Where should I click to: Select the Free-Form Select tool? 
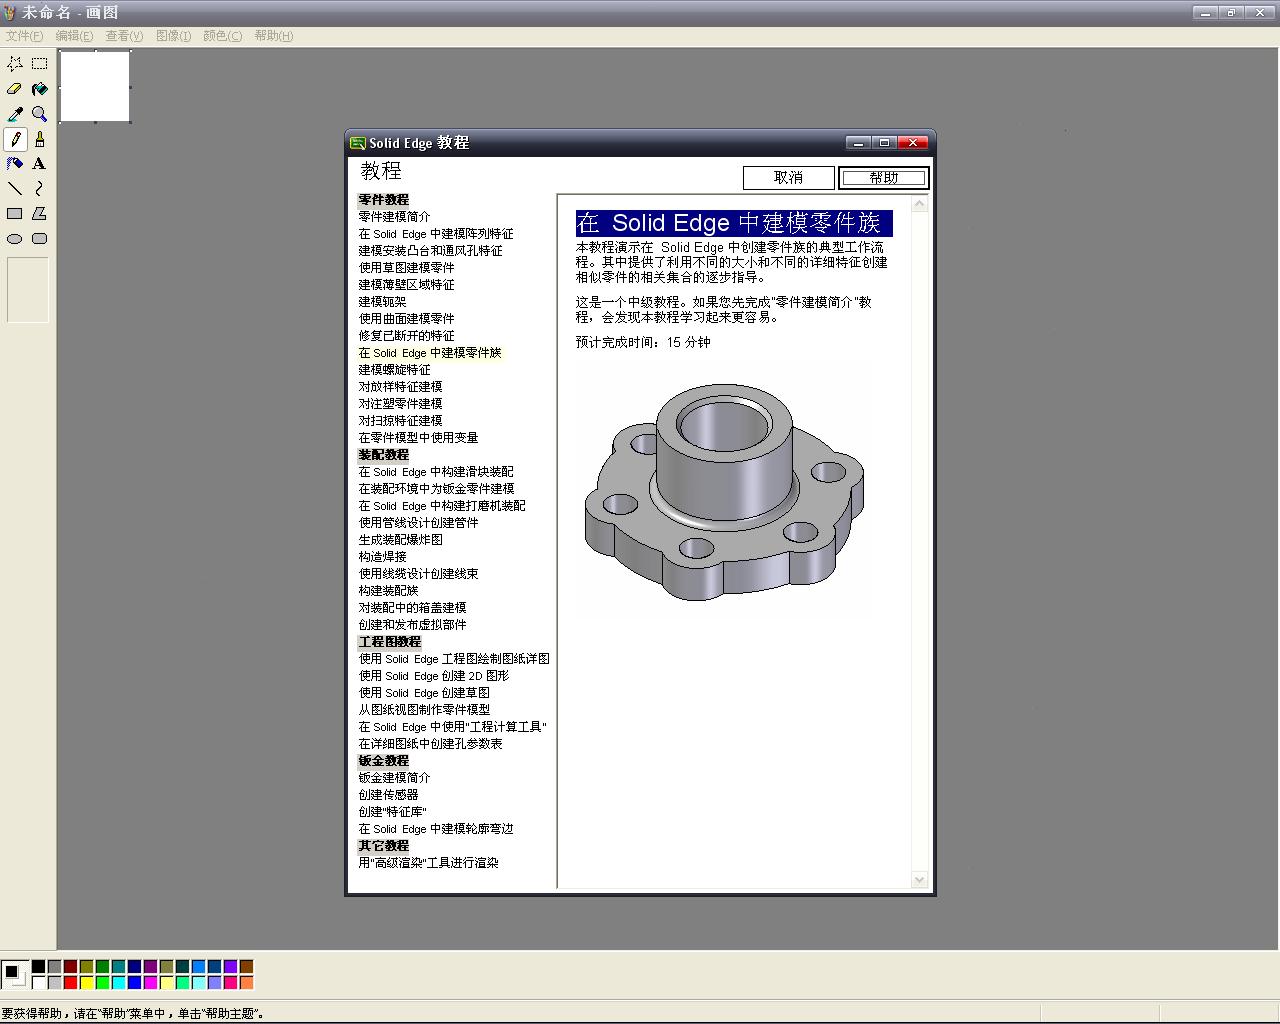15,64
